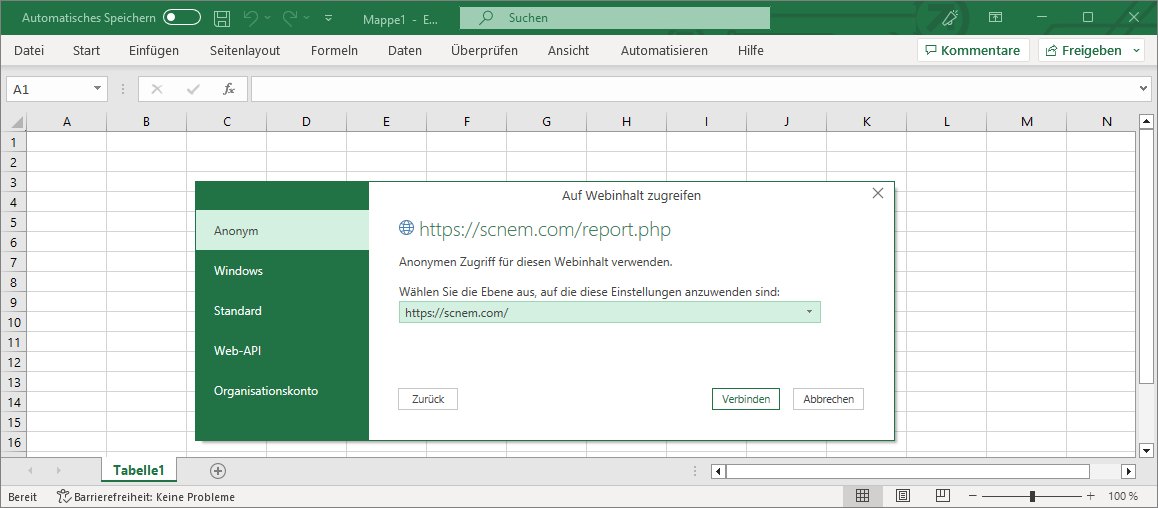The width and height of the screenshot is (1158, 508).
Task: Select the Standard authentication option
Action: (282, 310)
